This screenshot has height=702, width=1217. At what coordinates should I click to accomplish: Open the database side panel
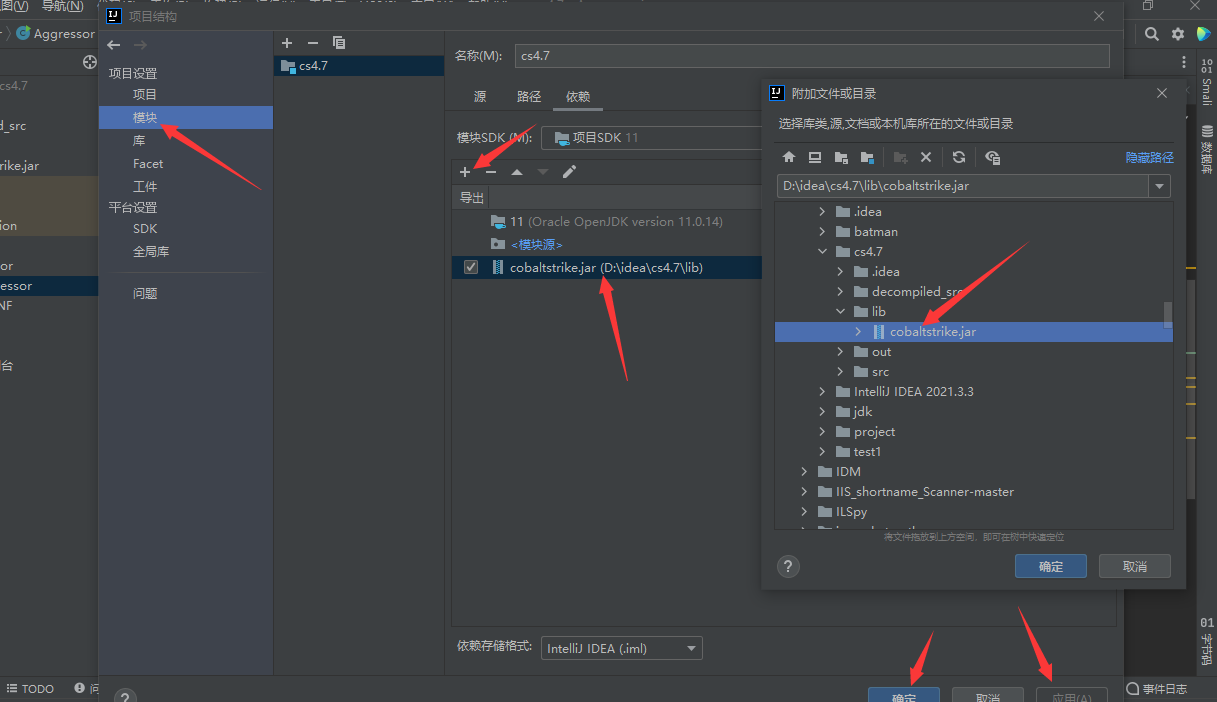[1207, 150]
